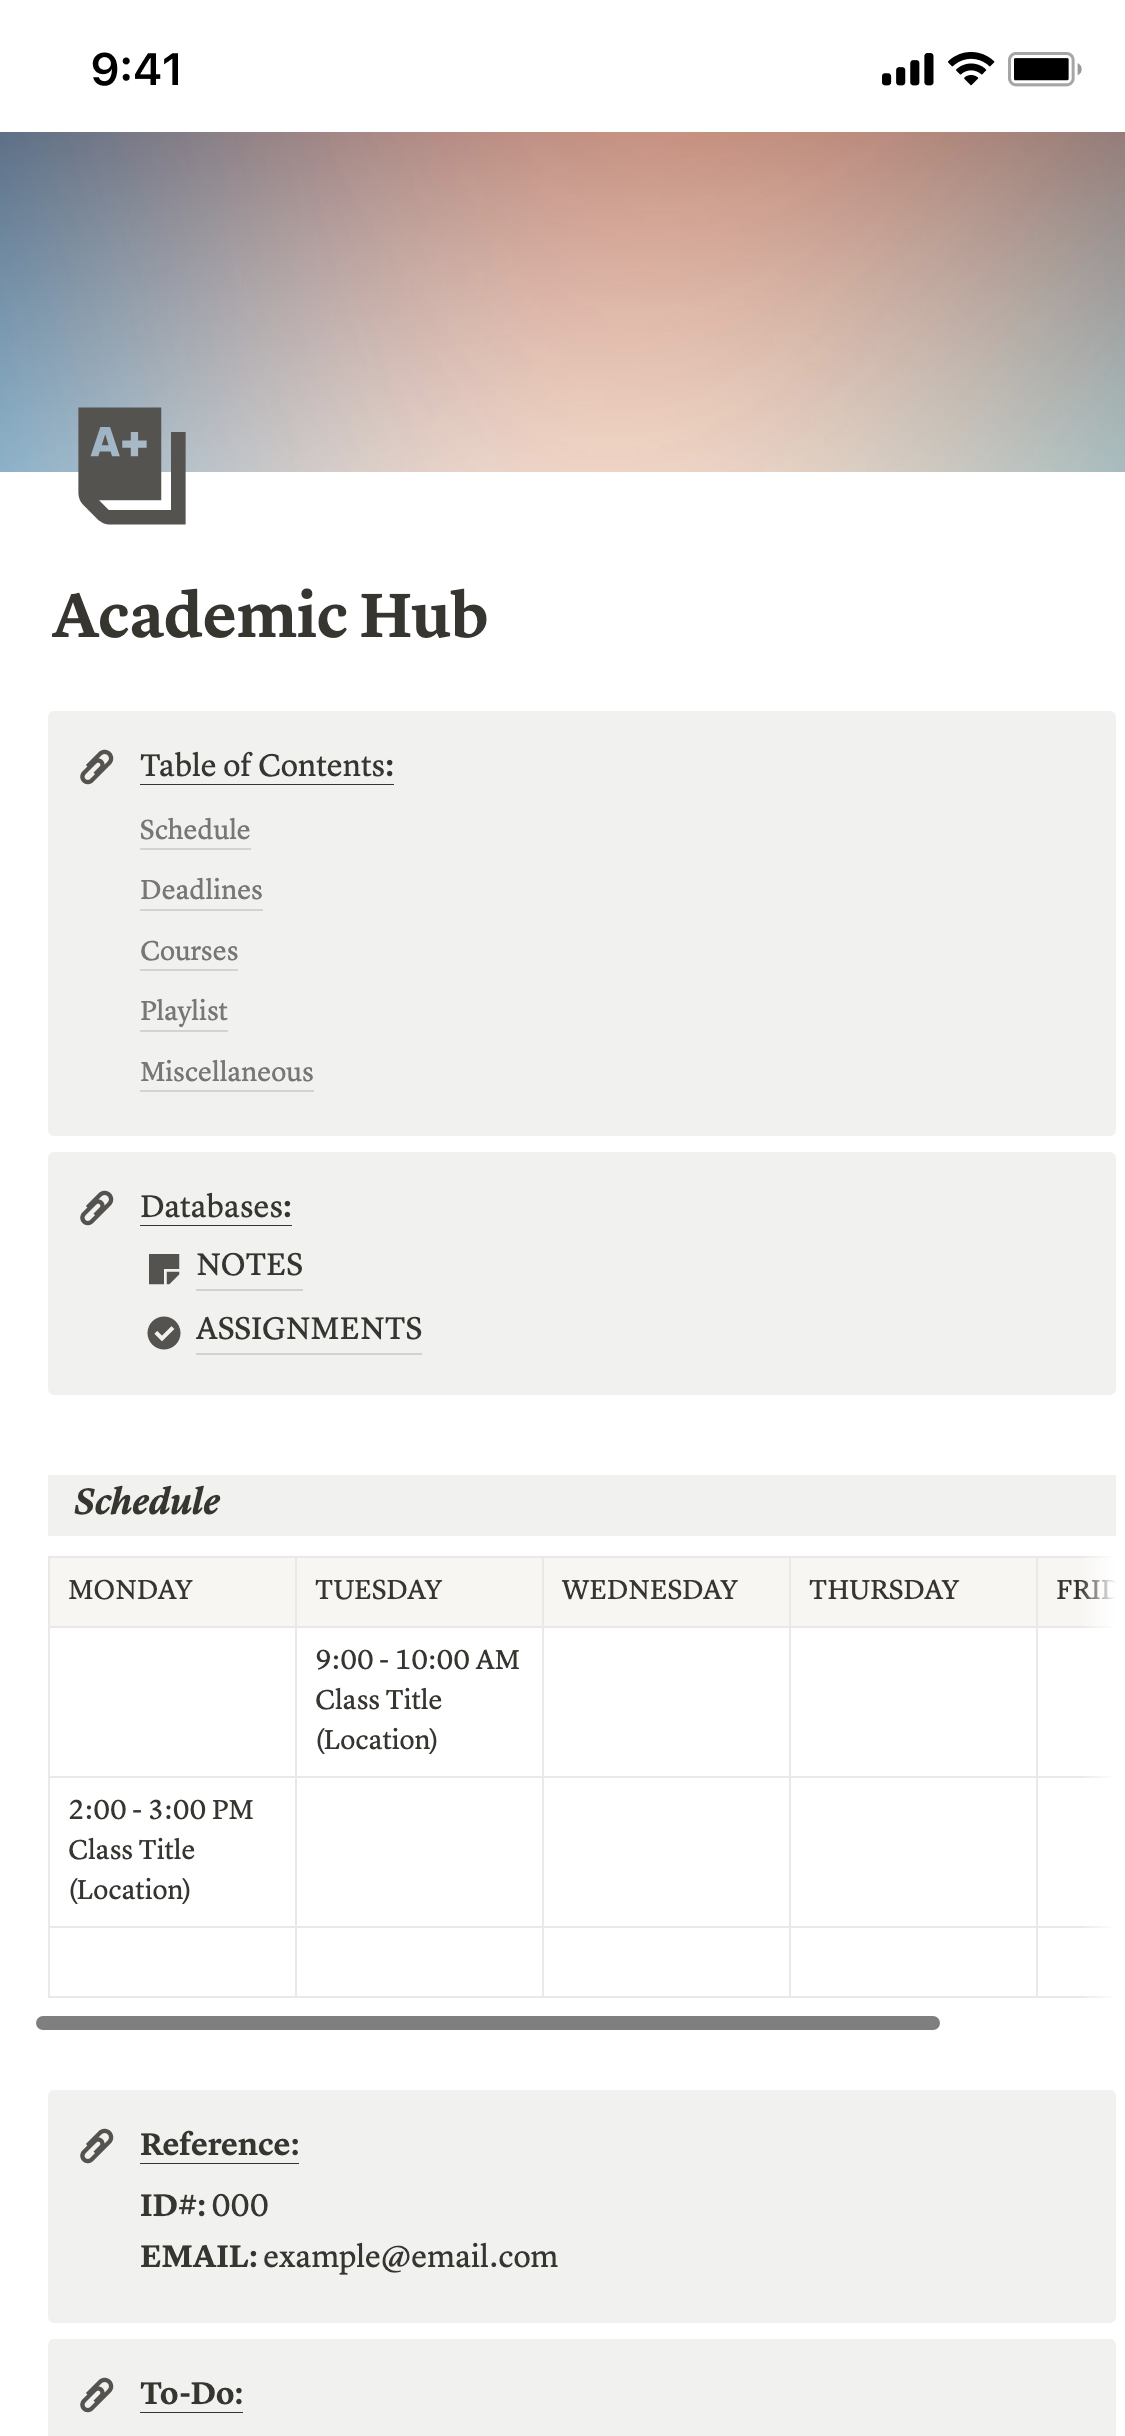
Task: Tap the paperclip icon beside Databases
Action: click(x=96, y=1208)
